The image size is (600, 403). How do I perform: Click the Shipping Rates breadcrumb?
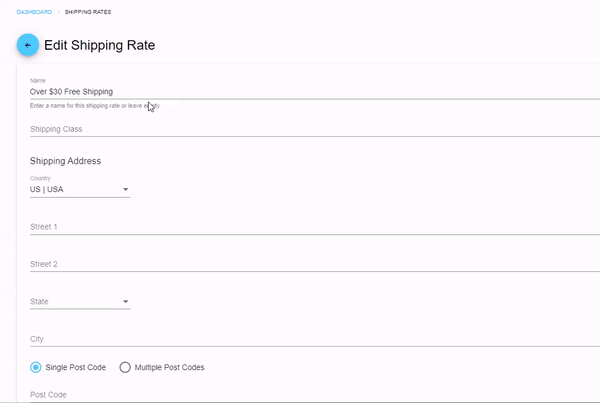pos(88,12)
